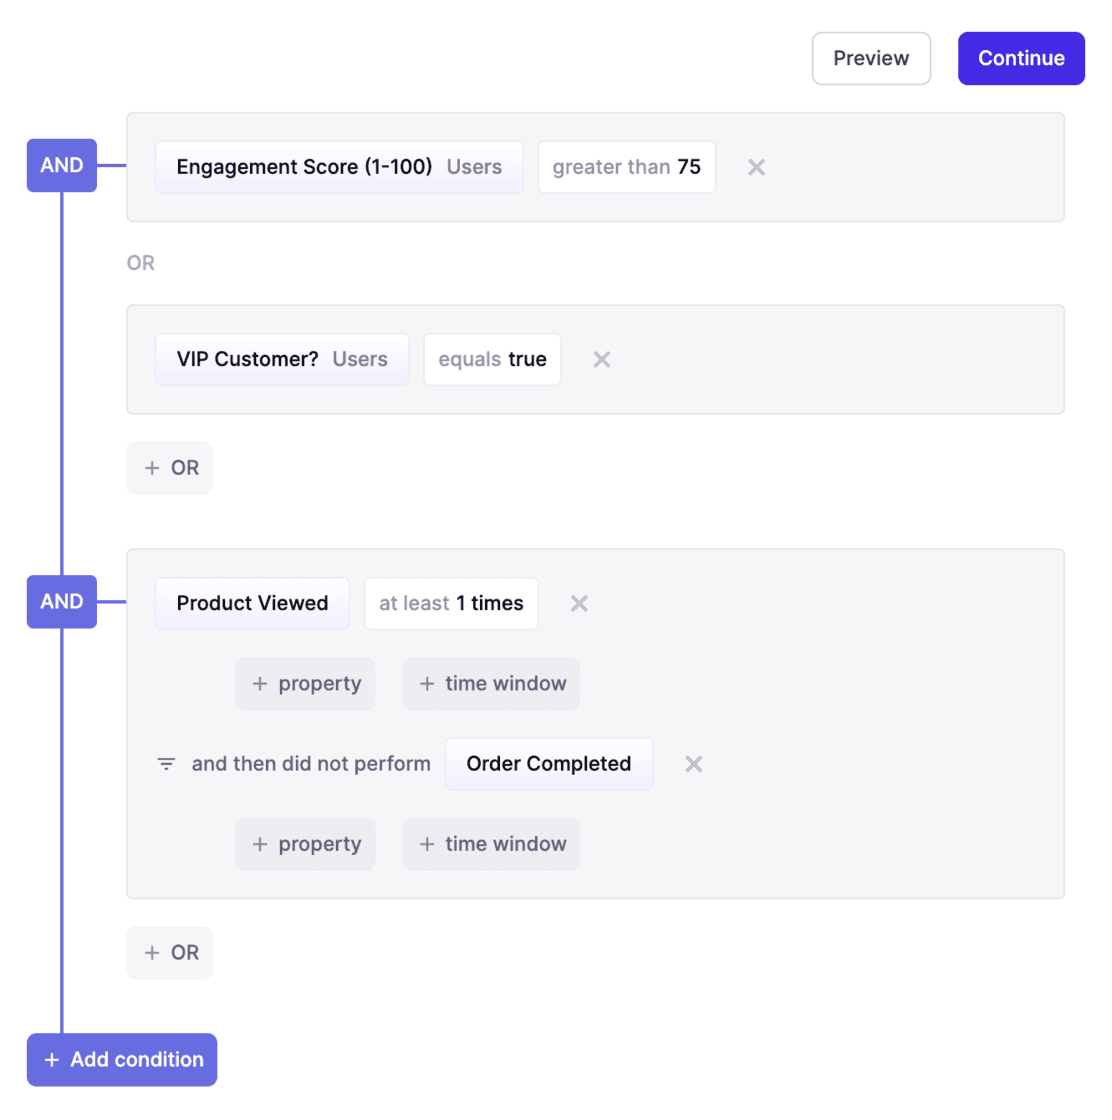Open the 'greater than 75' operator selector

(626, 167)
